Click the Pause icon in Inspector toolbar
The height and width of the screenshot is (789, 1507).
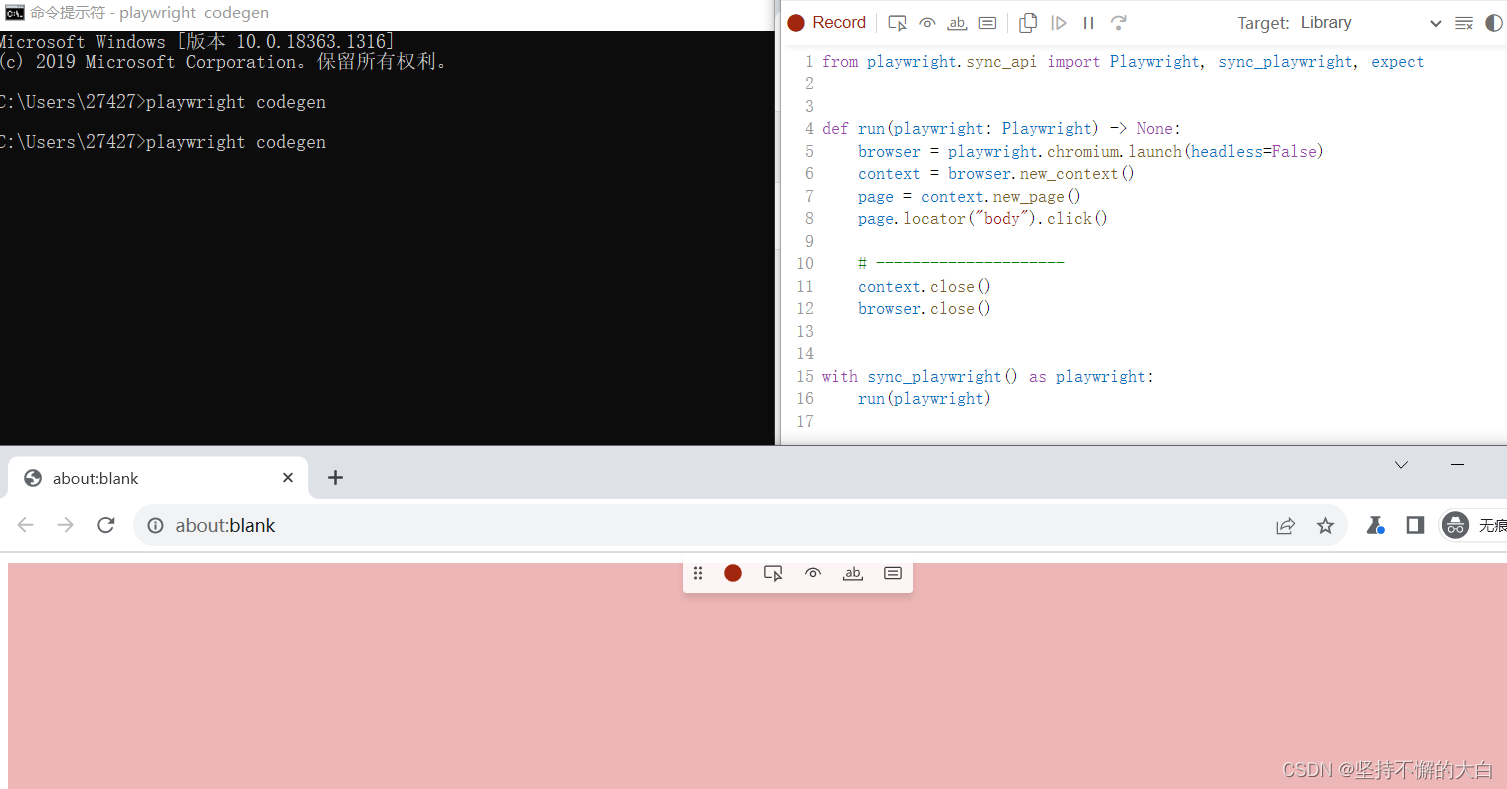pos(1089,23)
